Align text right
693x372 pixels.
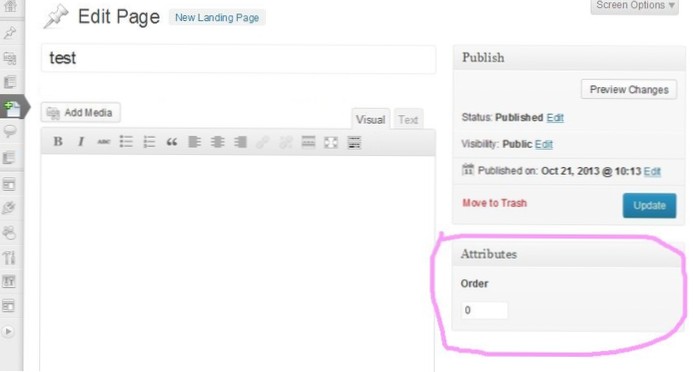pos(240,142)
